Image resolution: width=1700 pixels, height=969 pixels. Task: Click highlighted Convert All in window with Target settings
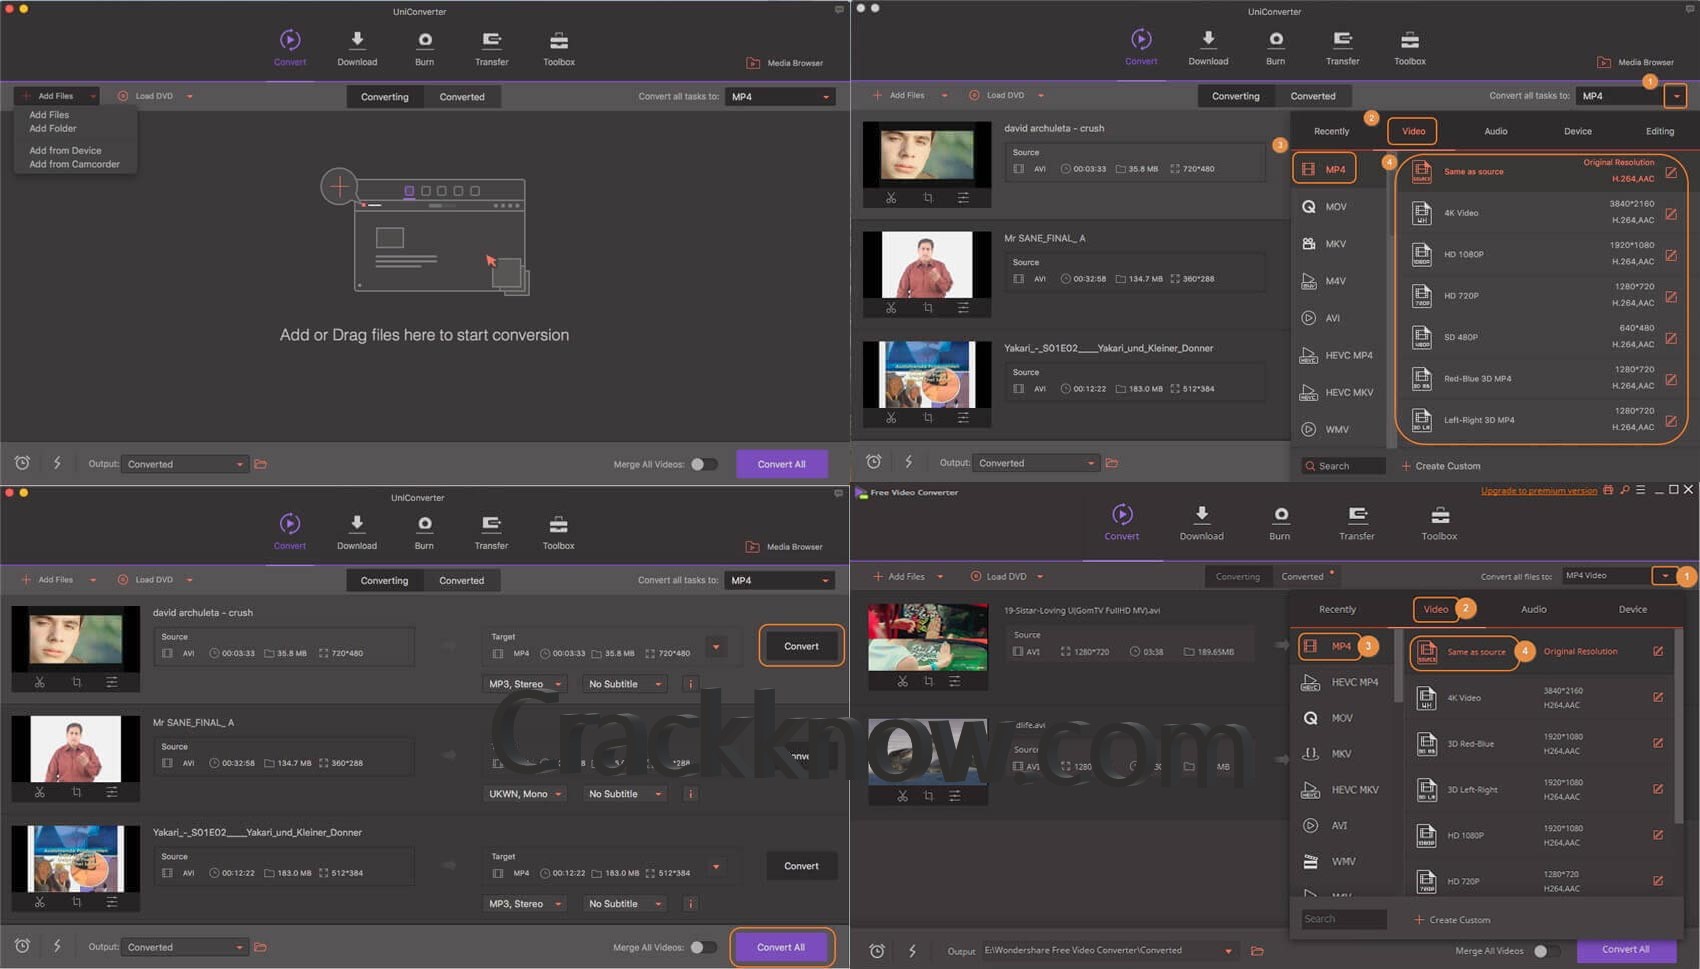(781, 947)
